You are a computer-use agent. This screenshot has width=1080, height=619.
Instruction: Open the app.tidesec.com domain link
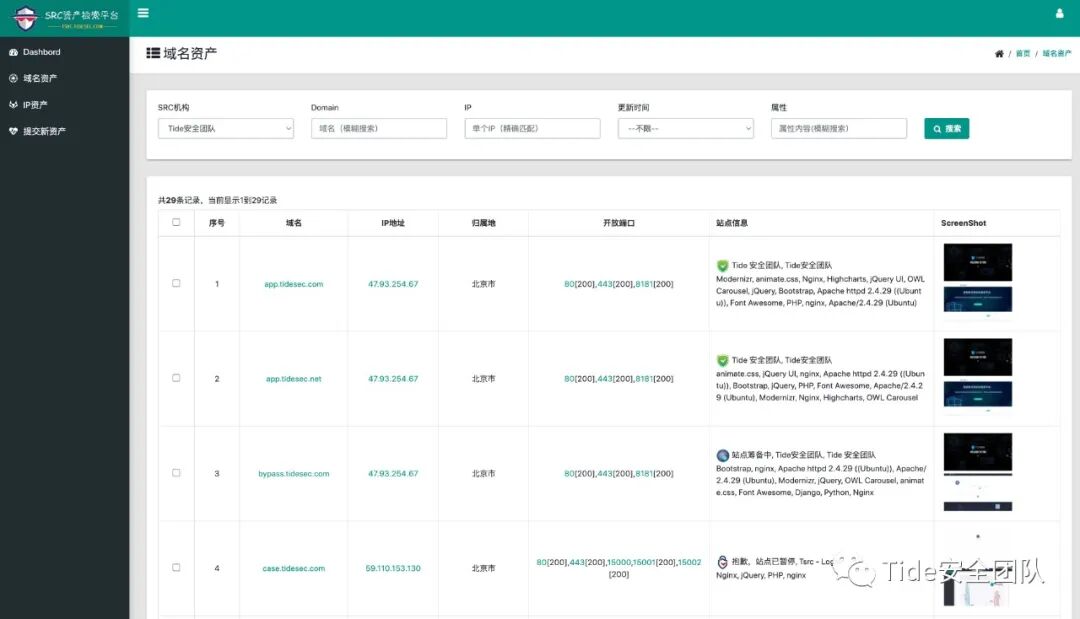point(293,284)
